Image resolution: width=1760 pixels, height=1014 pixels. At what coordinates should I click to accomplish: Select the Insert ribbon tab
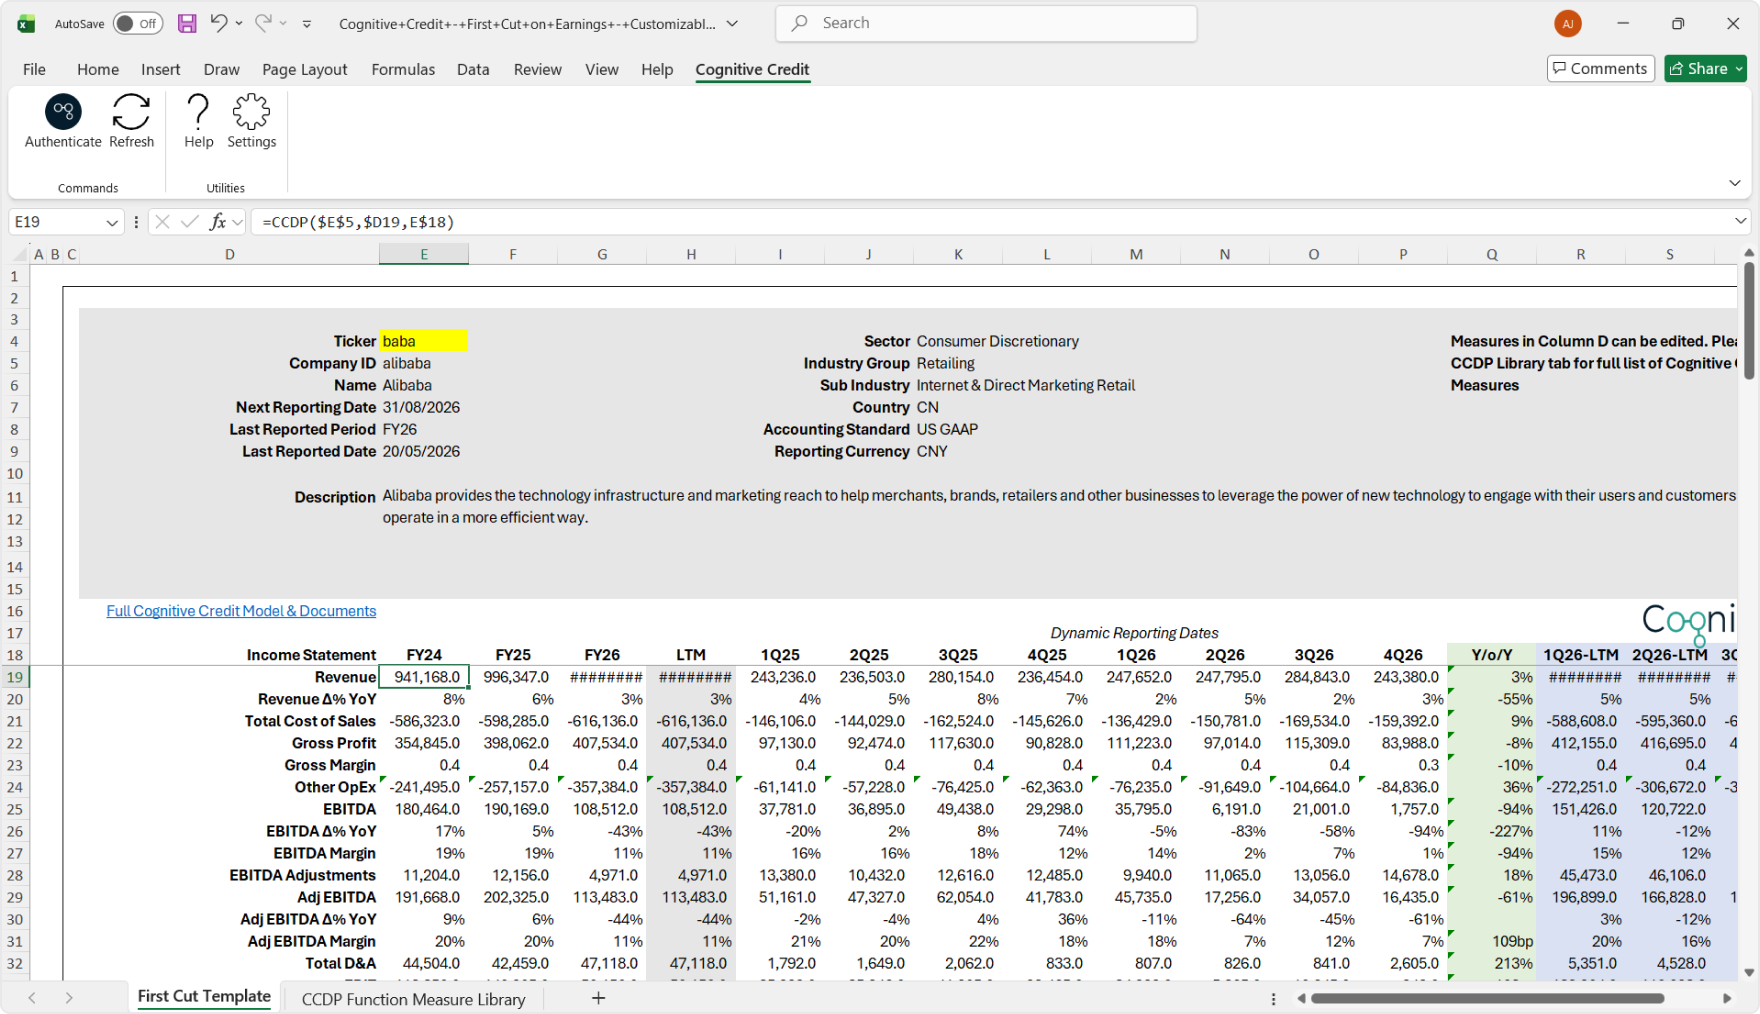(x=161, y=69)
